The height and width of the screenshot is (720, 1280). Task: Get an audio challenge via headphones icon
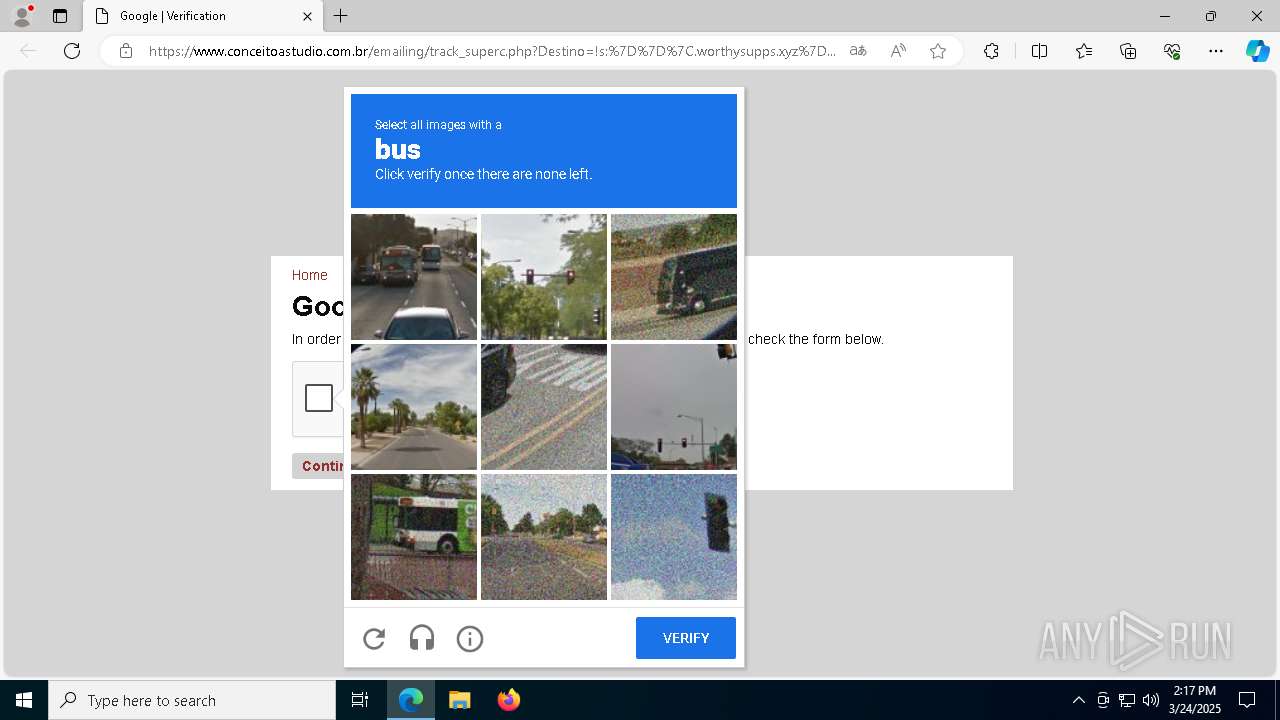(x=422, y=638)
